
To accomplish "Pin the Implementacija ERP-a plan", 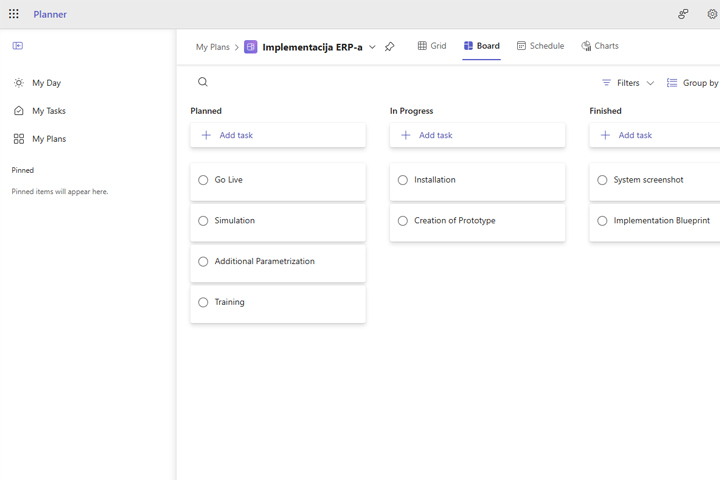I will coord(390,47).
